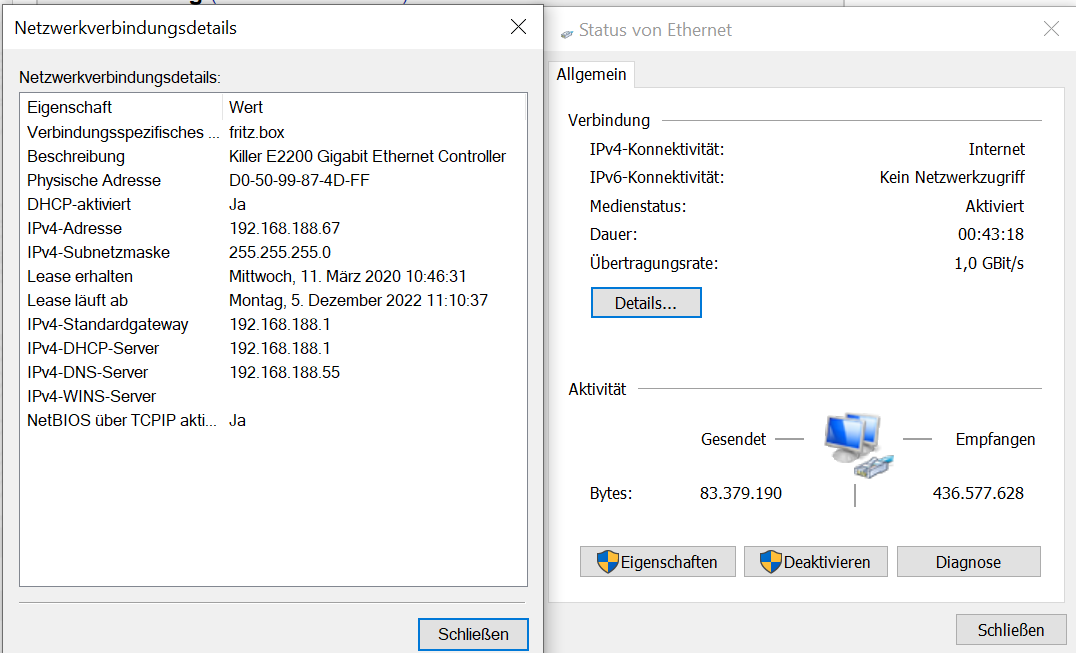The image size is (1076, 653).
Task: Close the Netzwerkverbindungsdetails dialog with X
Action: pos(519,27)
